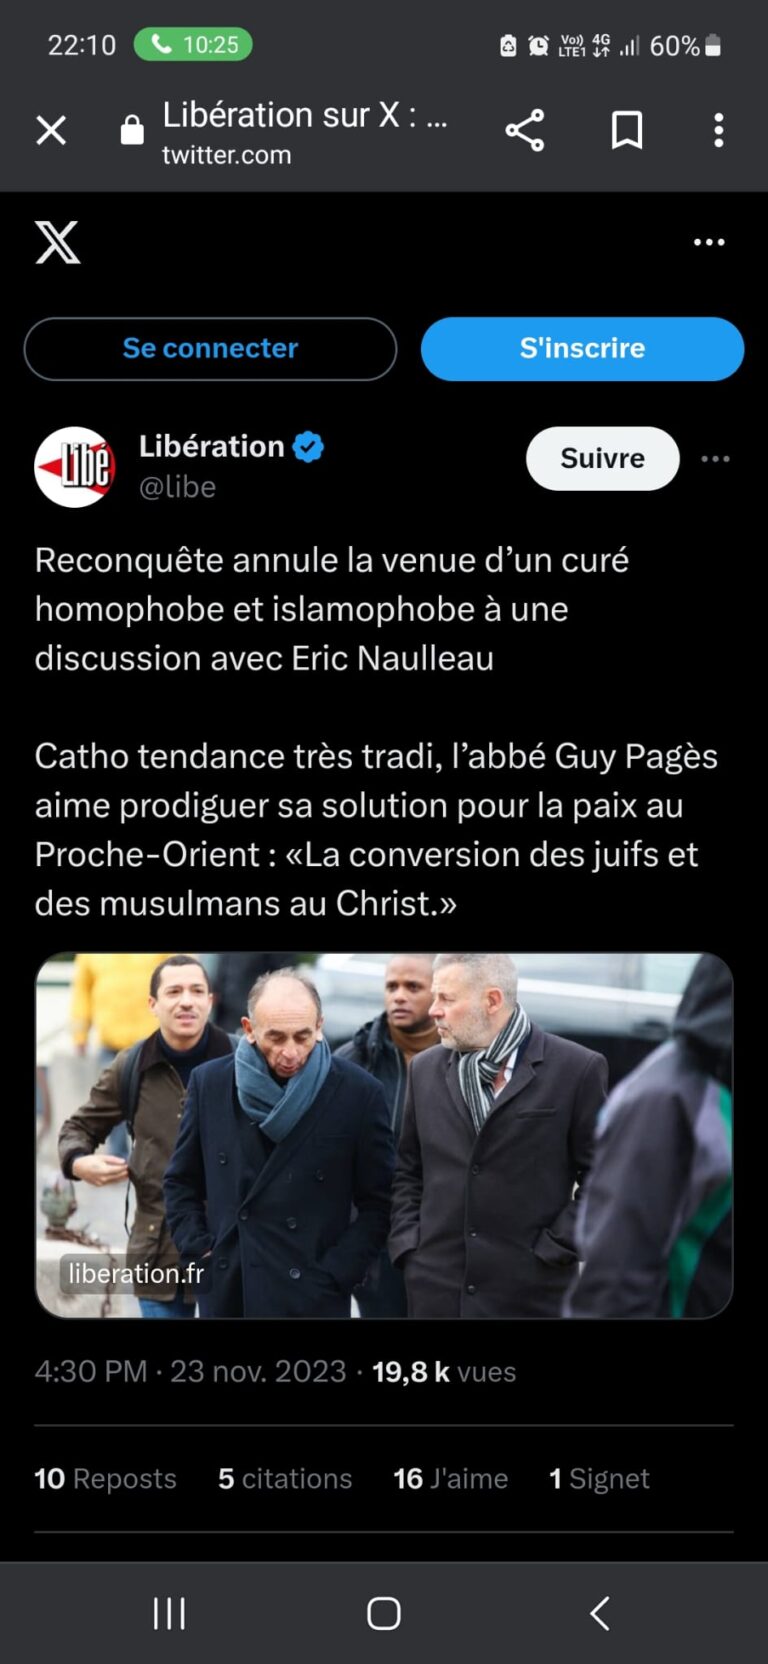Image resolution: width=768 pixels, height=1664 pixels.
Task: Follow Libération with the Suivre button
Action: coord(603,458)
